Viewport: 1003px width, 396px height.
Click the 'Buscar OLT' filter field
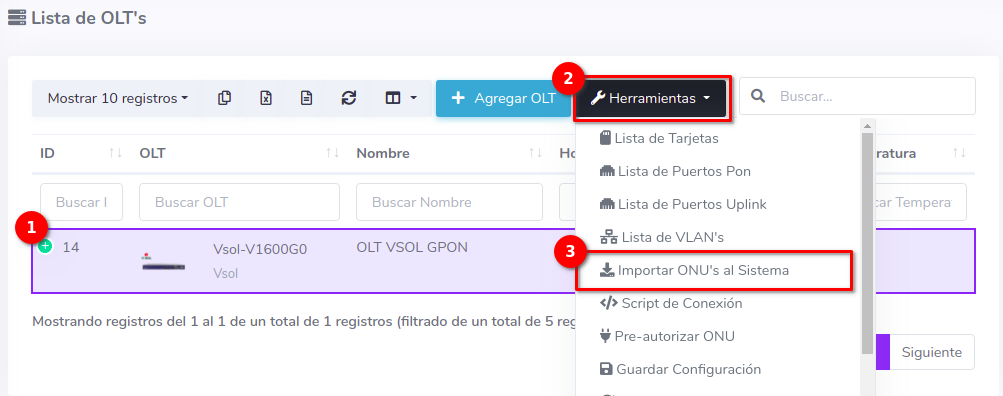click(239, 202)
